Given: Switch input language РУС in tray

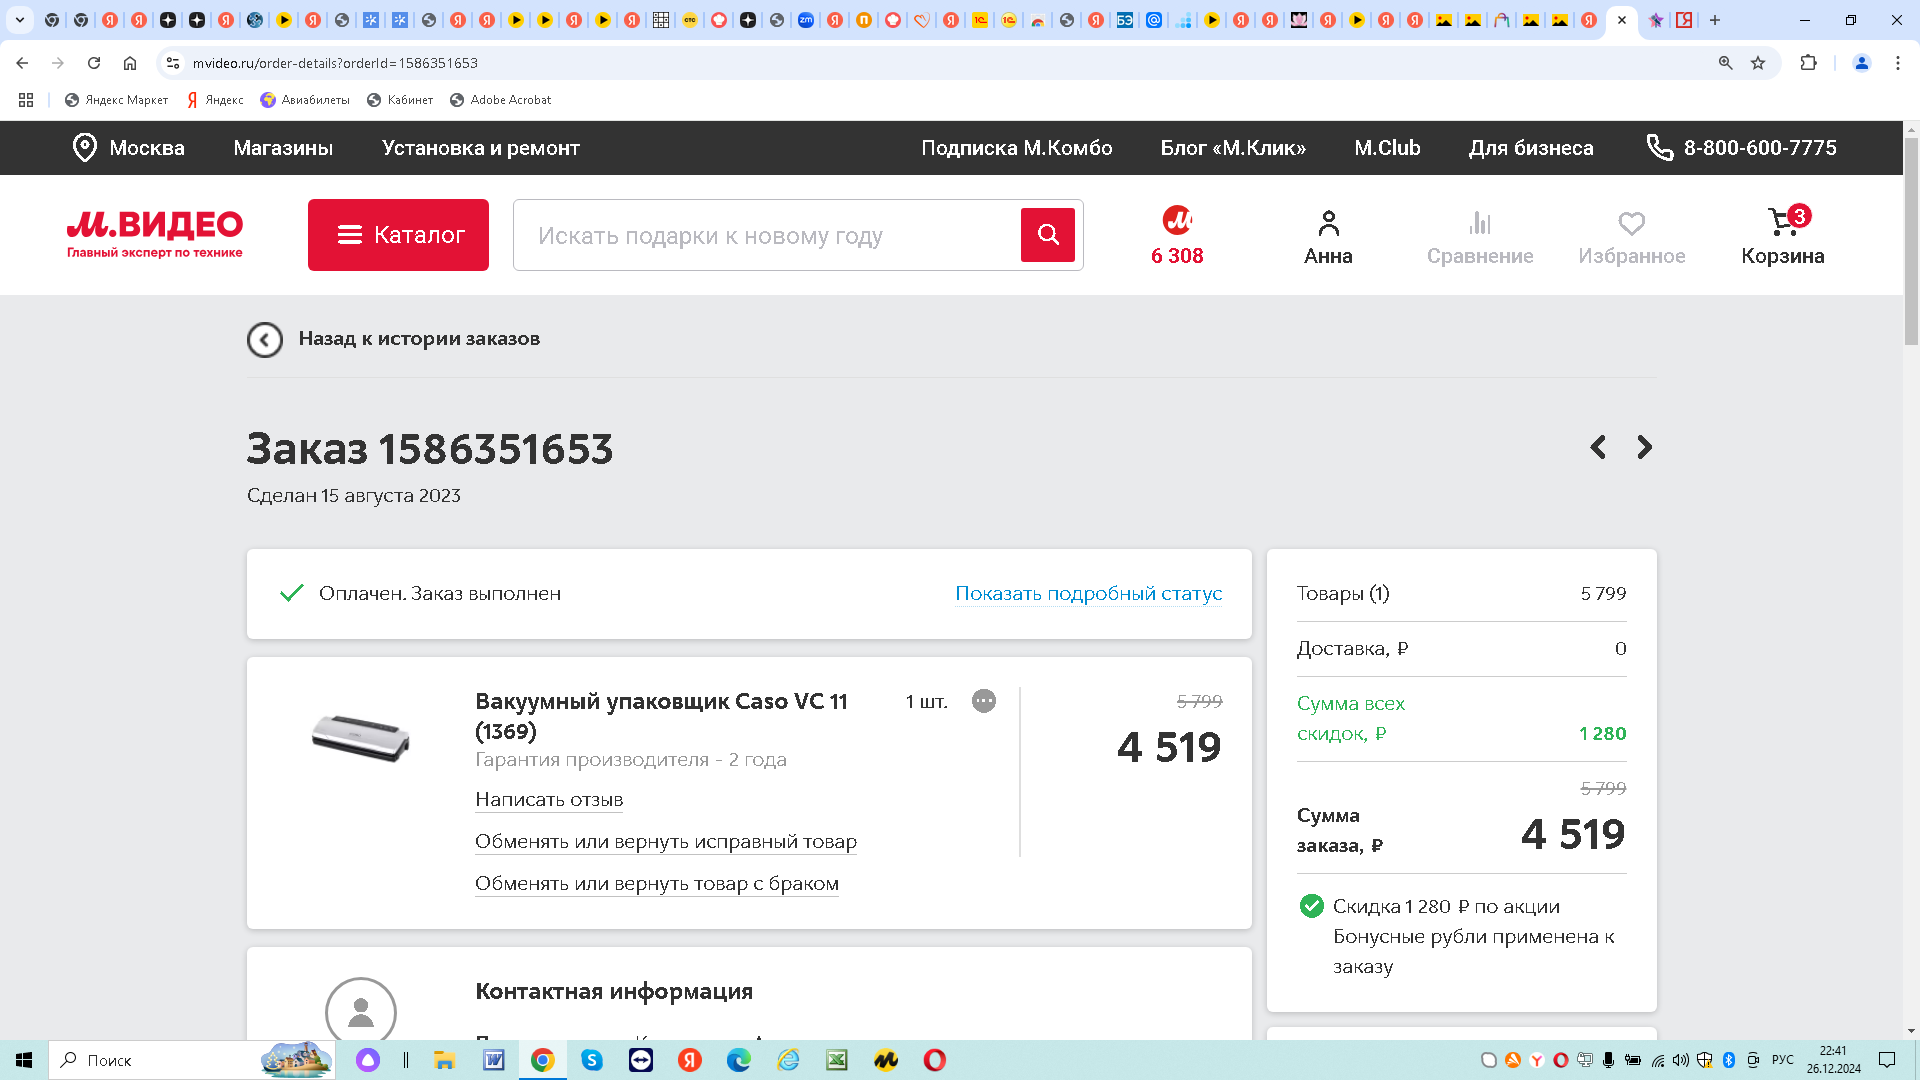Looking at the screenshot, I should [x=1783, y=1060].
